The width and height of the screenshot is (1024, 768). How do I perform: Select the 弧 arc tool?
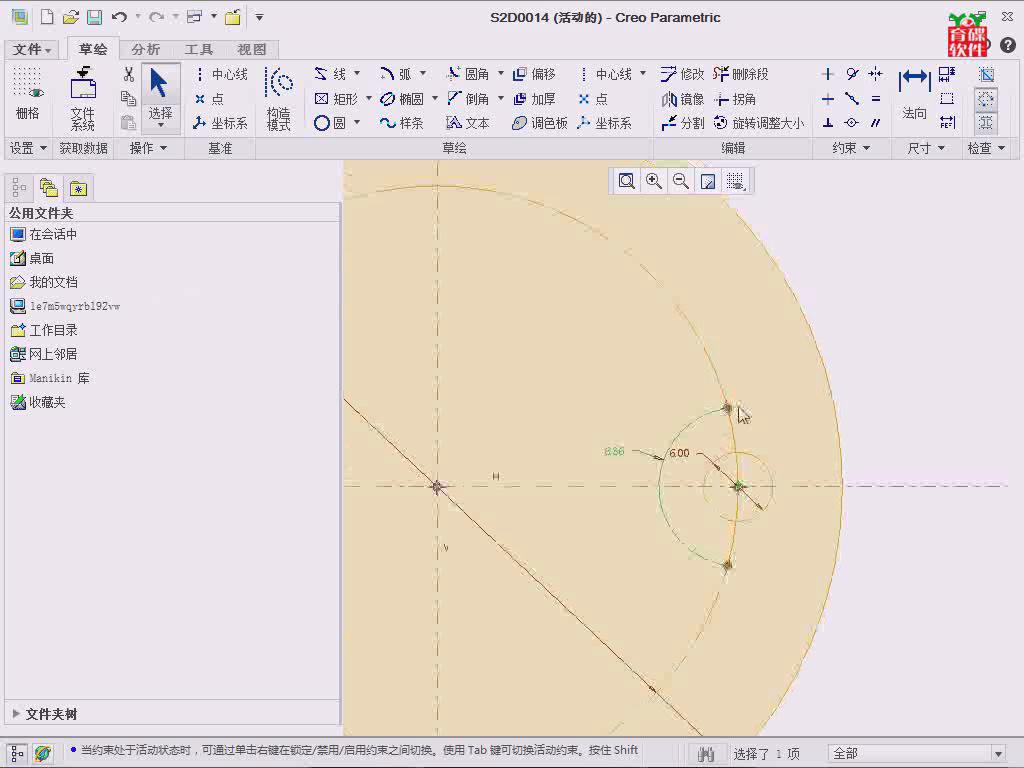click(396, 74)
